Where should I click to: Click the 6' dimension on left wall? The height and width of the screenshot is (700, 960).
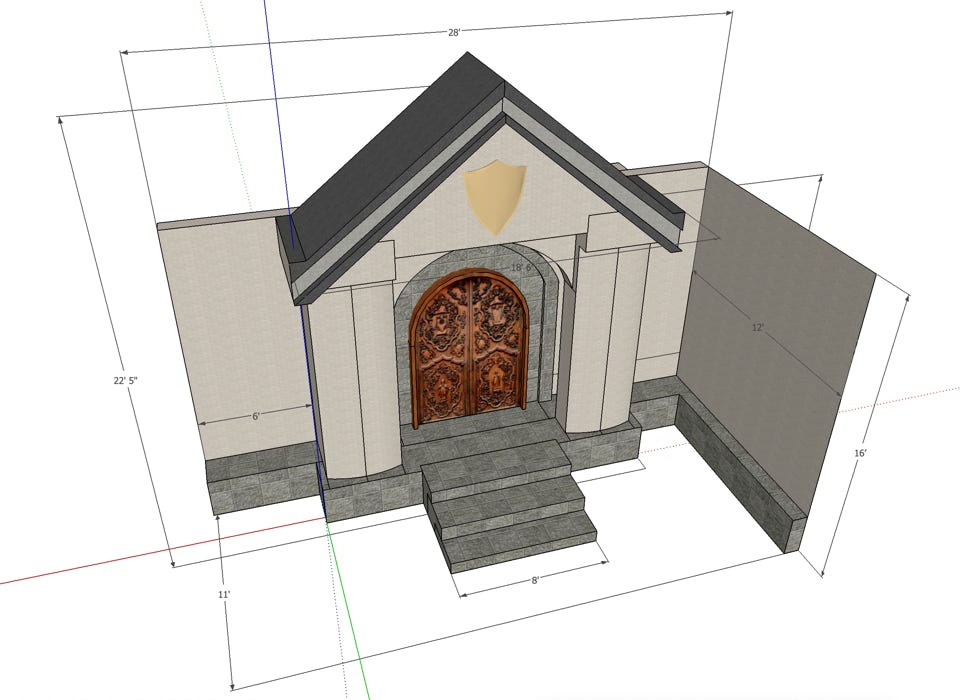(255, 416)
